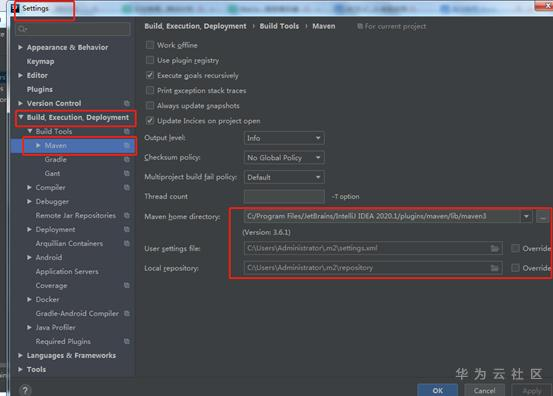Viewport: 553px width, 396px height.
Task: Expand the Compiler node arrow
Action: (x=29, y=187)
